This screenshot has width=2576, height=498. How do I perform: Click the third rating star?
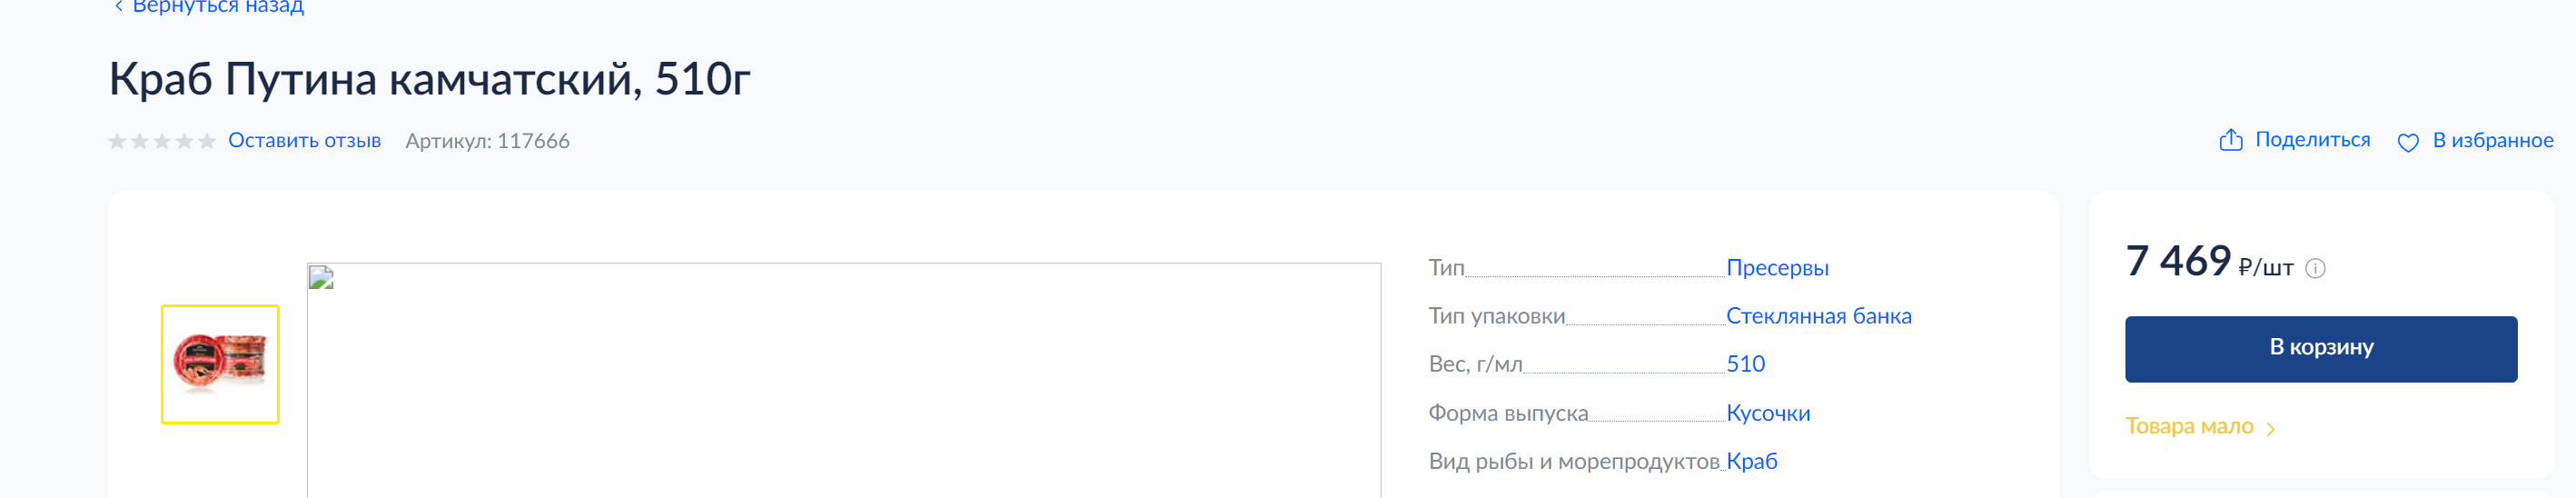pyautogui.click(x=162, y=141)
